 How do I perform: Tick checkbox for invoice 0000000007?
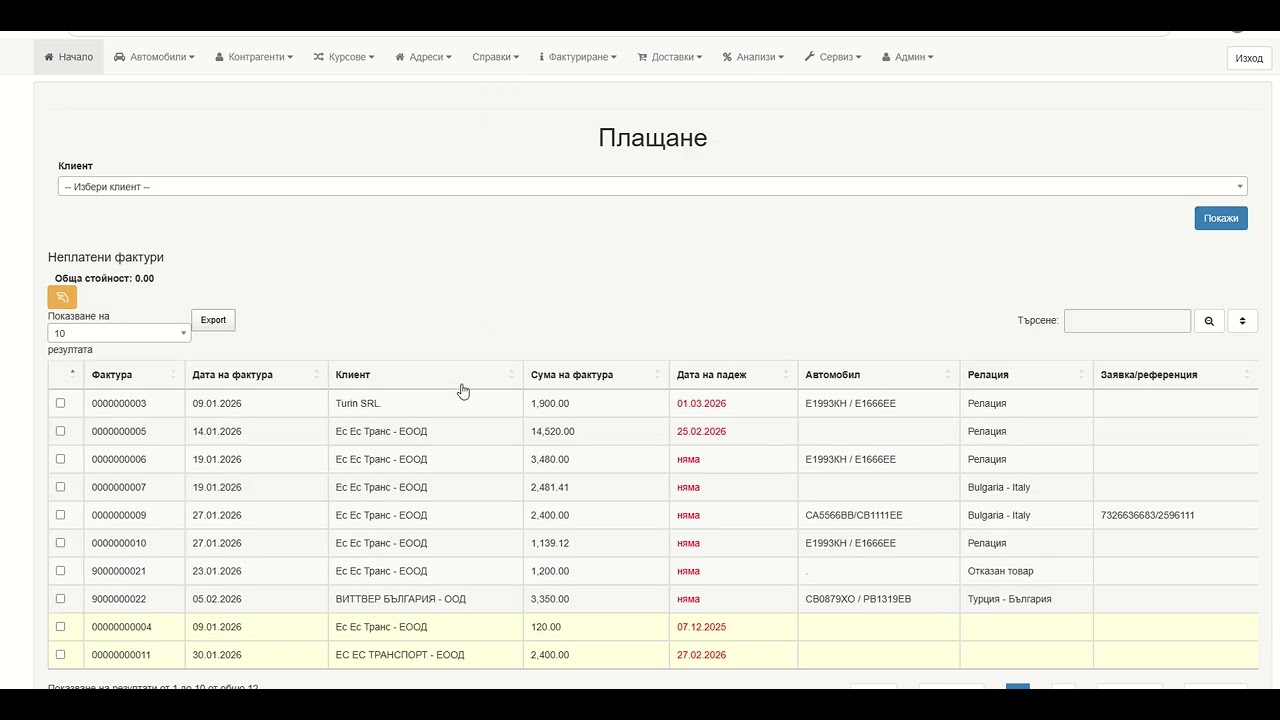pyautogui.click(x=60, y=487)
